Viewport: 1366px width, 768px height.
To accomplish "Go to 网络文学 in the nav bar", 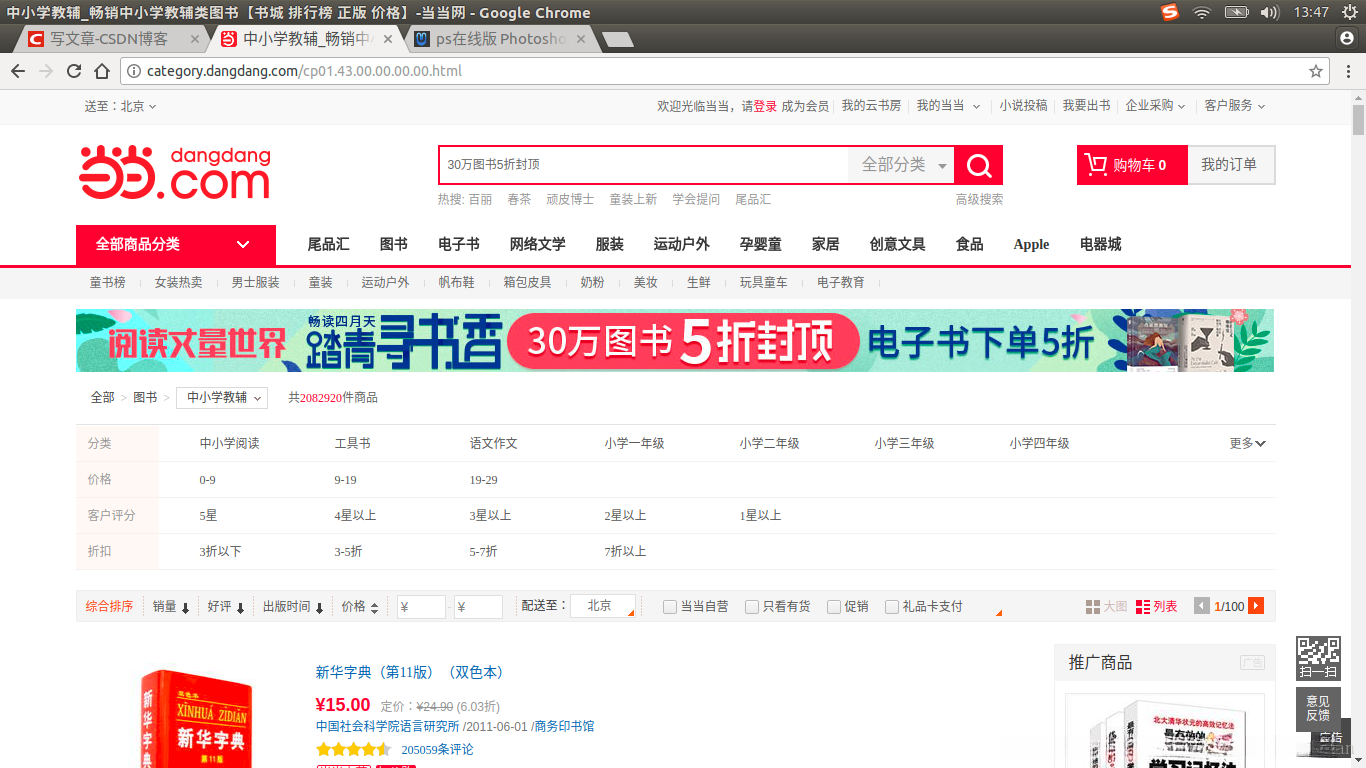I will (538, 245).
